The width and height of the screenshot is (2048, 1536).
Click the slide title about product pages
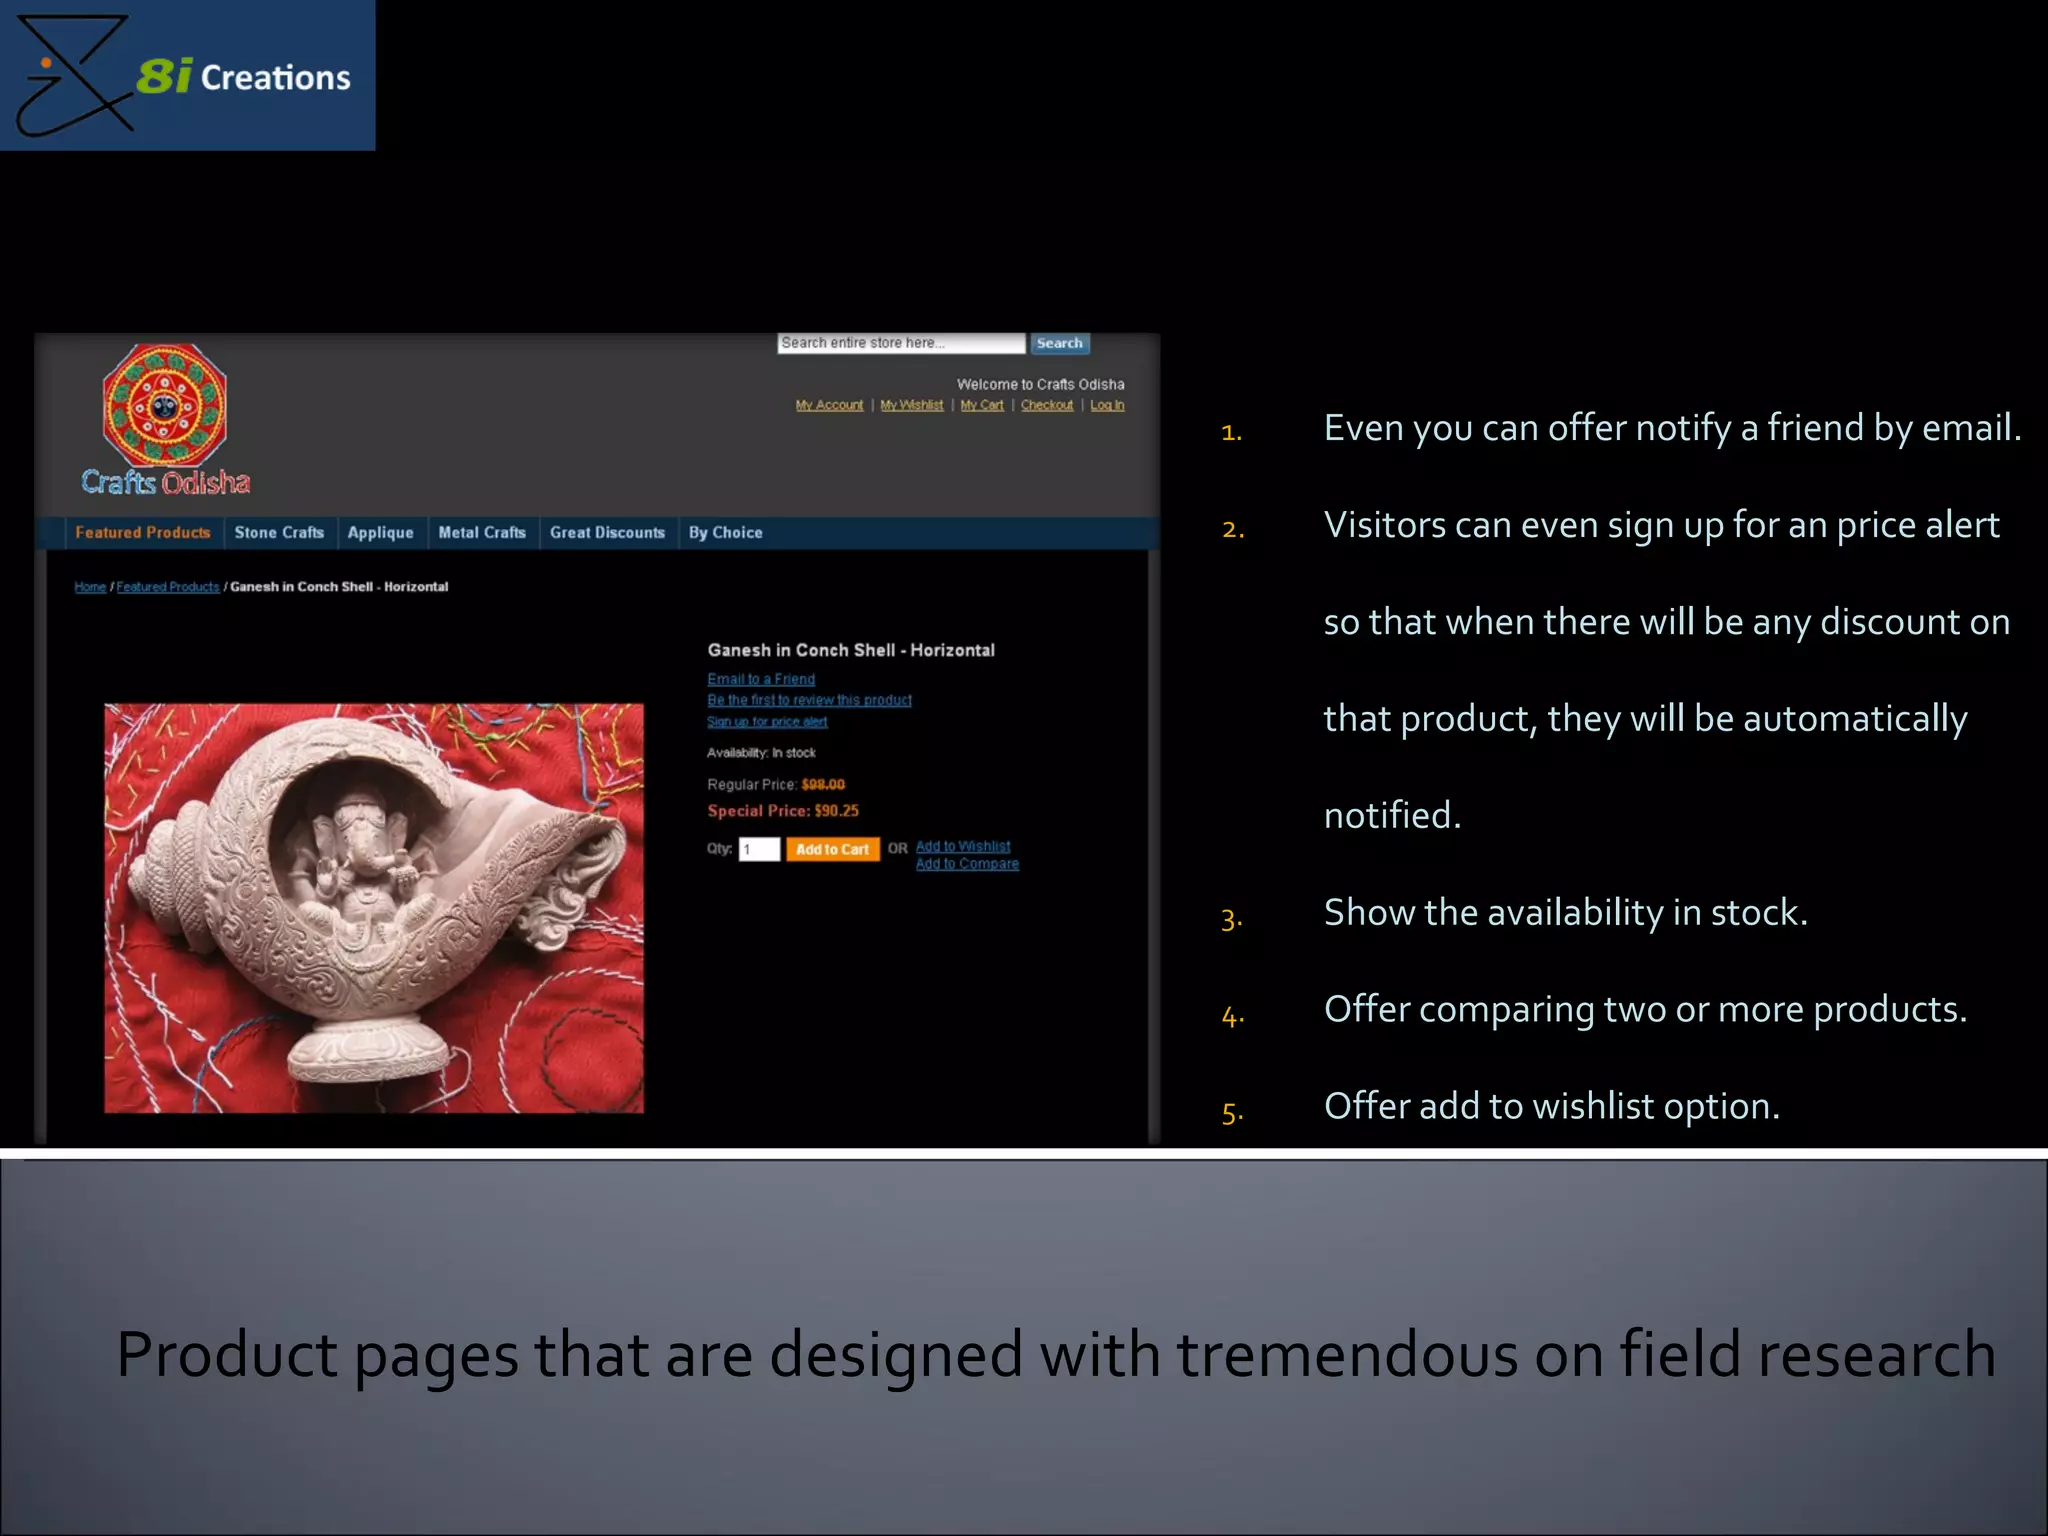1056,1355
